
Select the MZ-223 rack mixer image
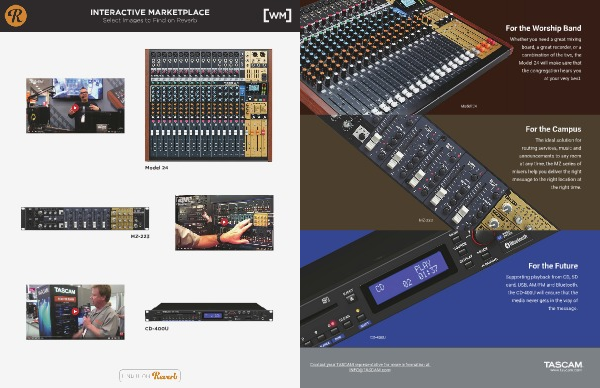pos(85,219)
